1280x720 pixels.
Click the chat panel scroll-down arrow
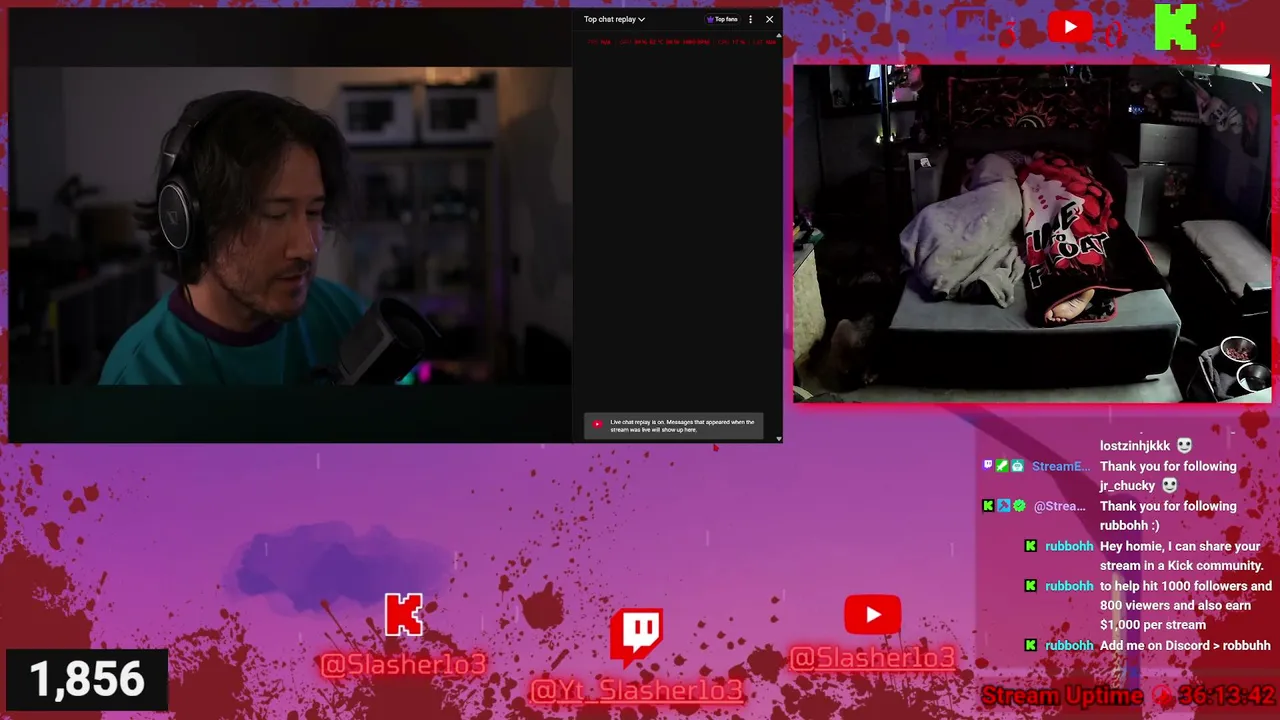point(779,438)
